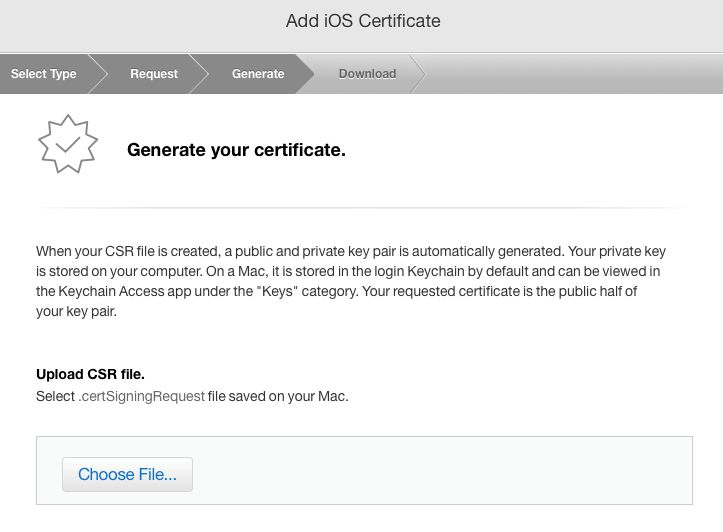The image size is (723, 532).
Task: Open the Request step in breadcrumb
Action: [154, 74]
